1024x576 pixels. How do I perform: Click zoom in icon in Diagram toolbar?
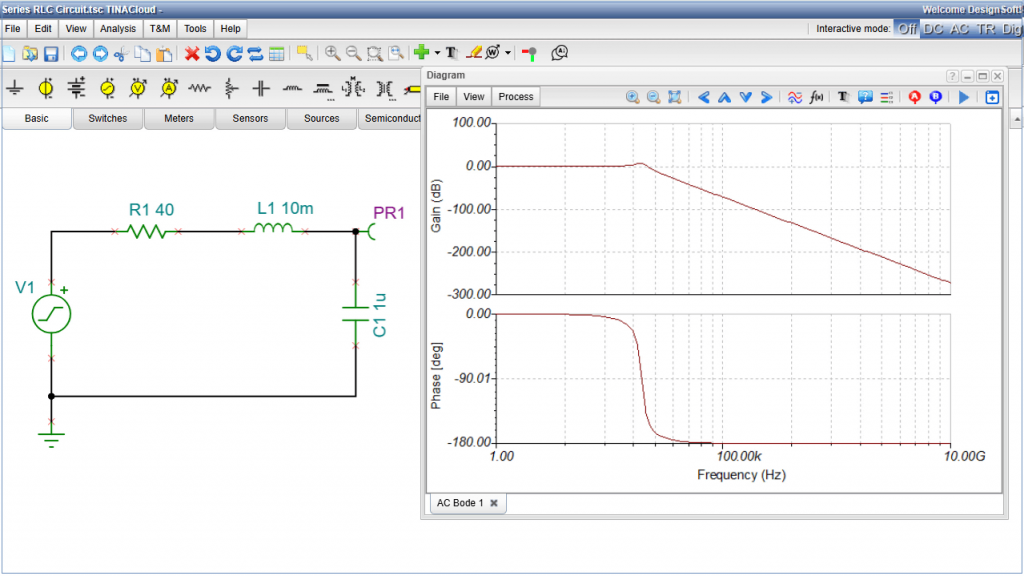click(632, 97)
